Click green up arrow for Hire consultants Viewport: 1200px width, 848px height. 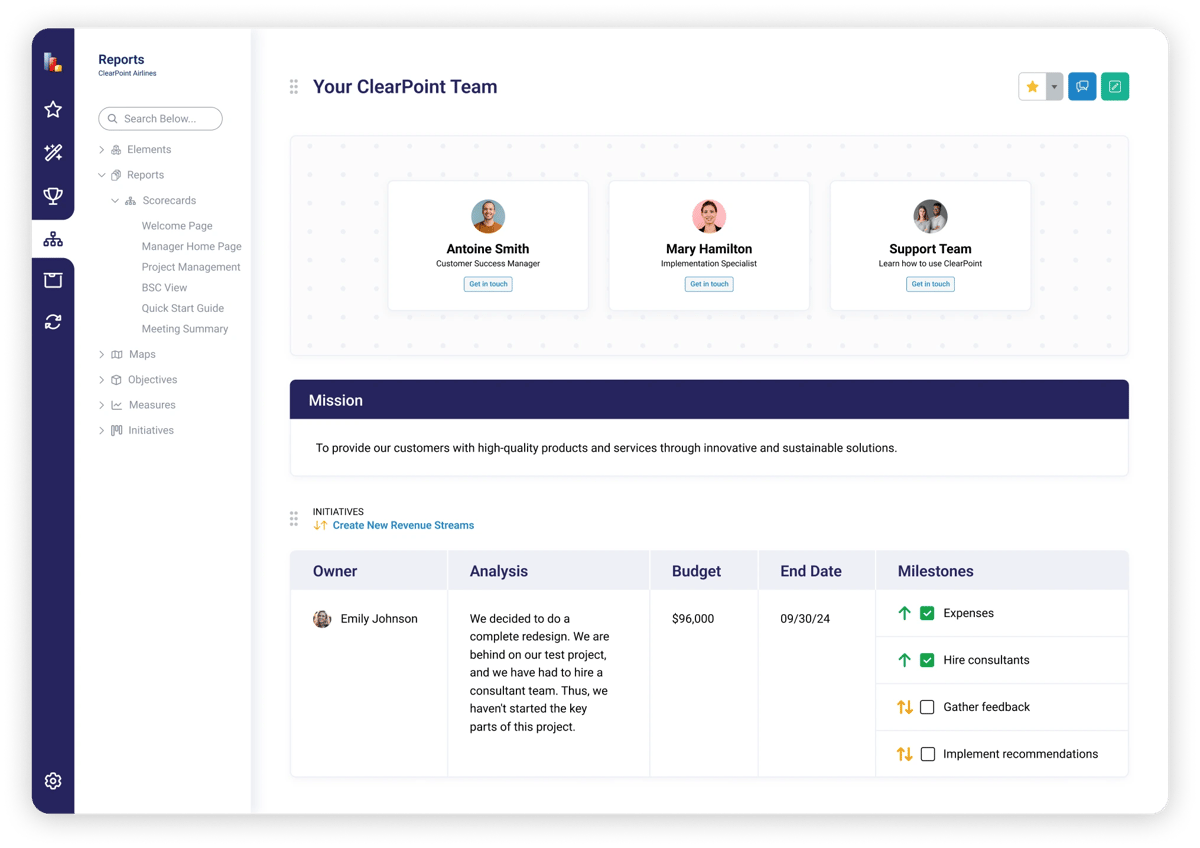904,660
